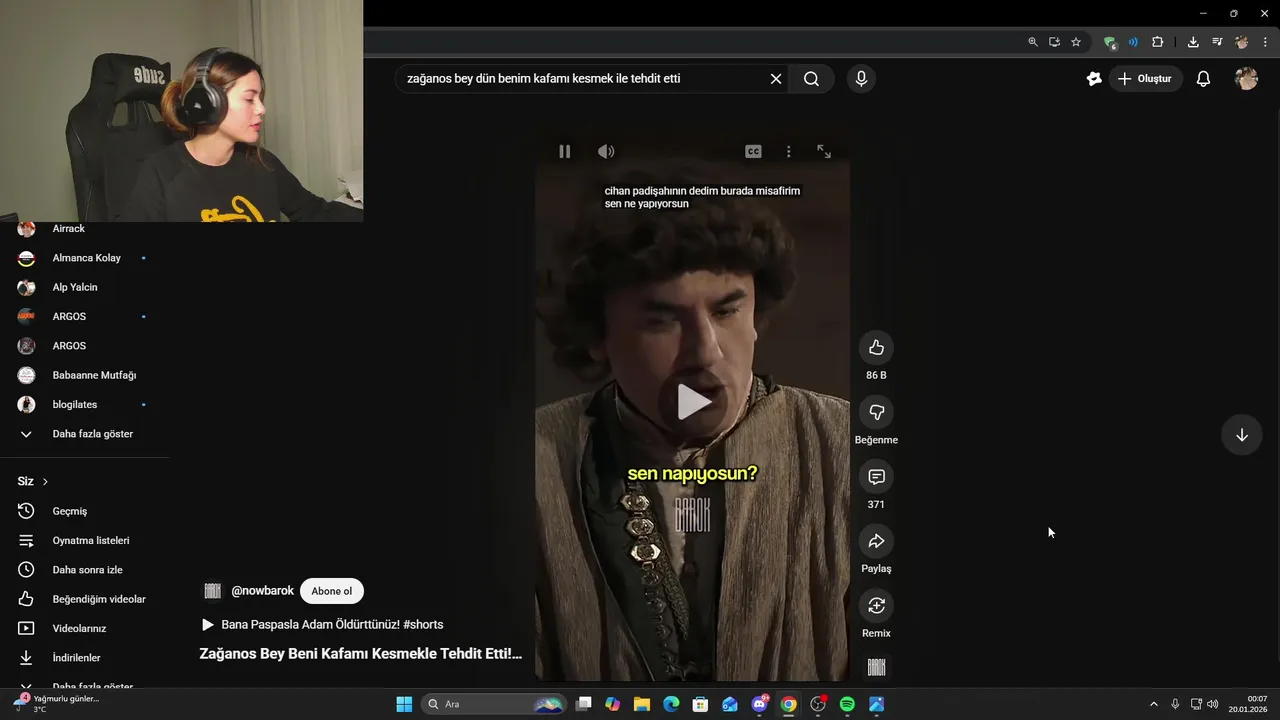The height and width of the screenshot is (720, 1280).
Task: Zoom the page using Chrome's zoom icon
Action: coord(1033,42)
